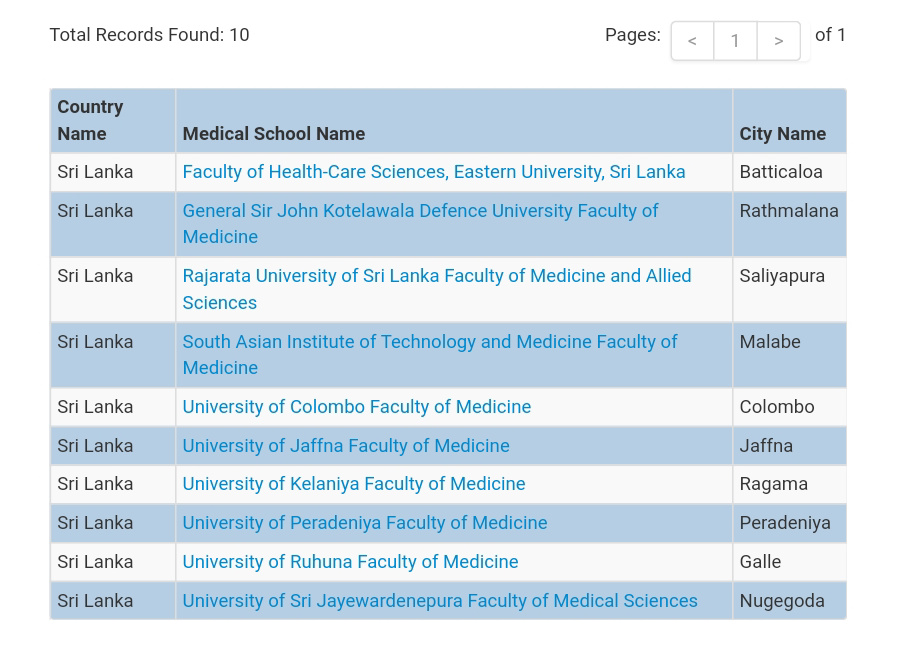Click the City Name column header
Image resolution: width=917 pixels, height=650 pixels.
tap(782, 134)
